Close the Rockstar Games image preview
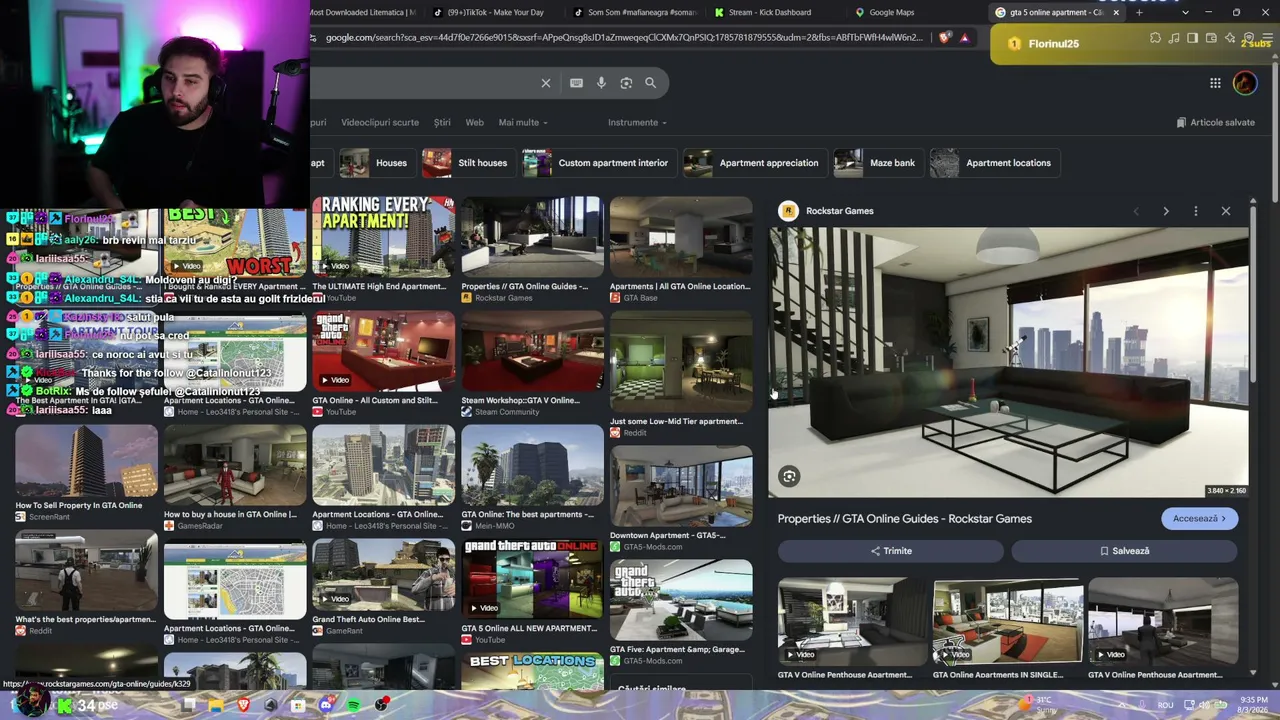Viewport: 1280px width, 720px height. point(1226,211)
